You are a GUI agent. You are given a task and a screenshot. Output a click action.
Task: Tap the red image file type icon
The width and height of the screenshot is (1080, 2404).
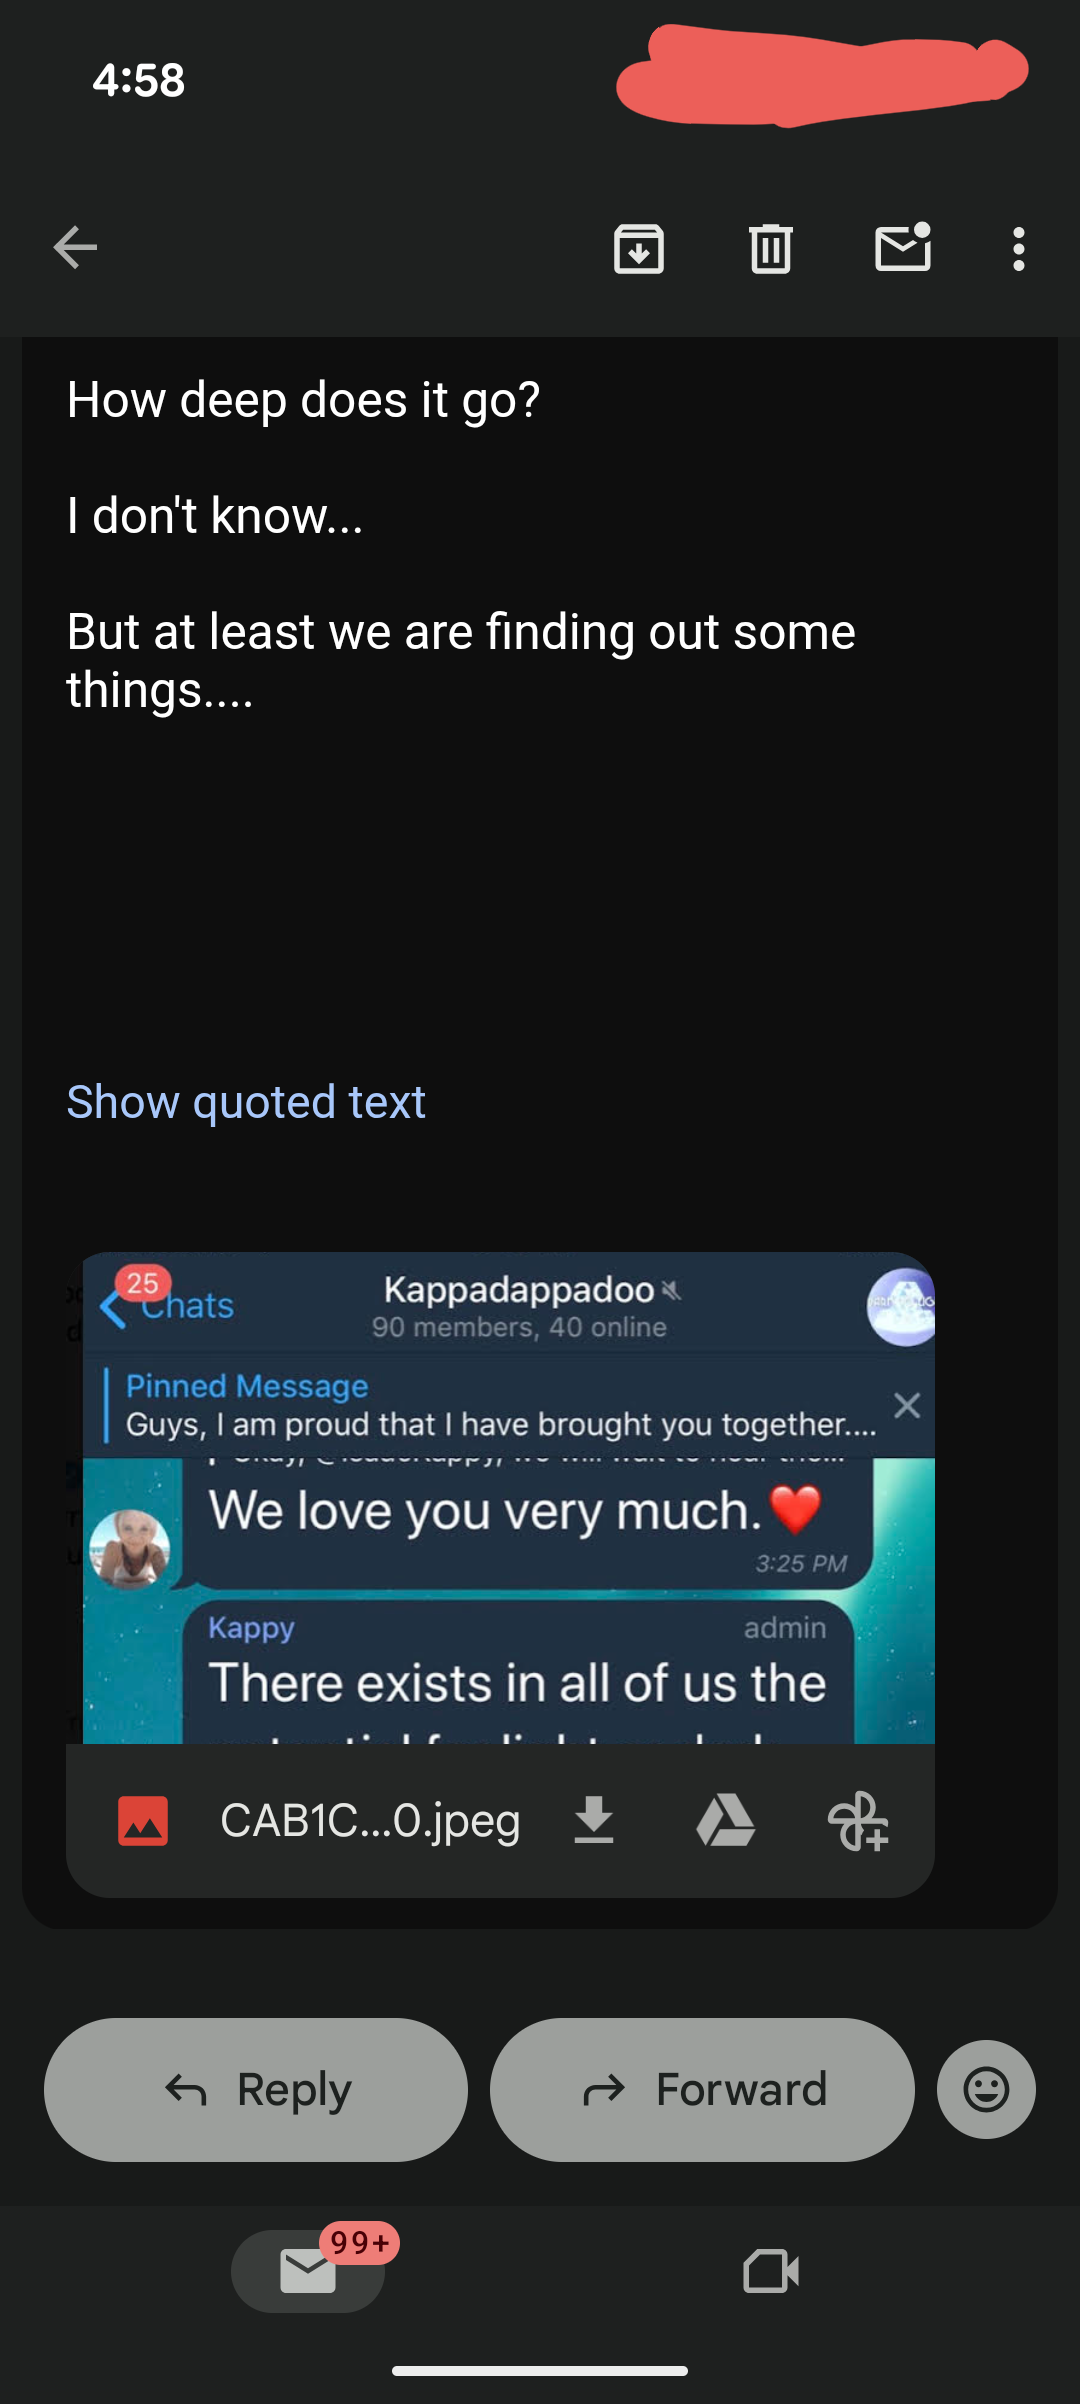[x=143, y=1820]
